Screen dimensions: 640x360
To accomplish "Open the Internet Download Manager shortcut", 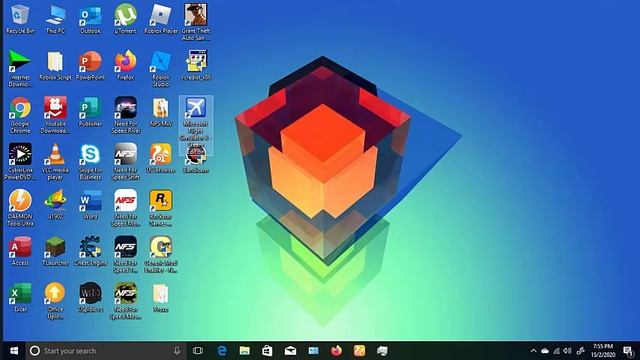I will (20, 69).
